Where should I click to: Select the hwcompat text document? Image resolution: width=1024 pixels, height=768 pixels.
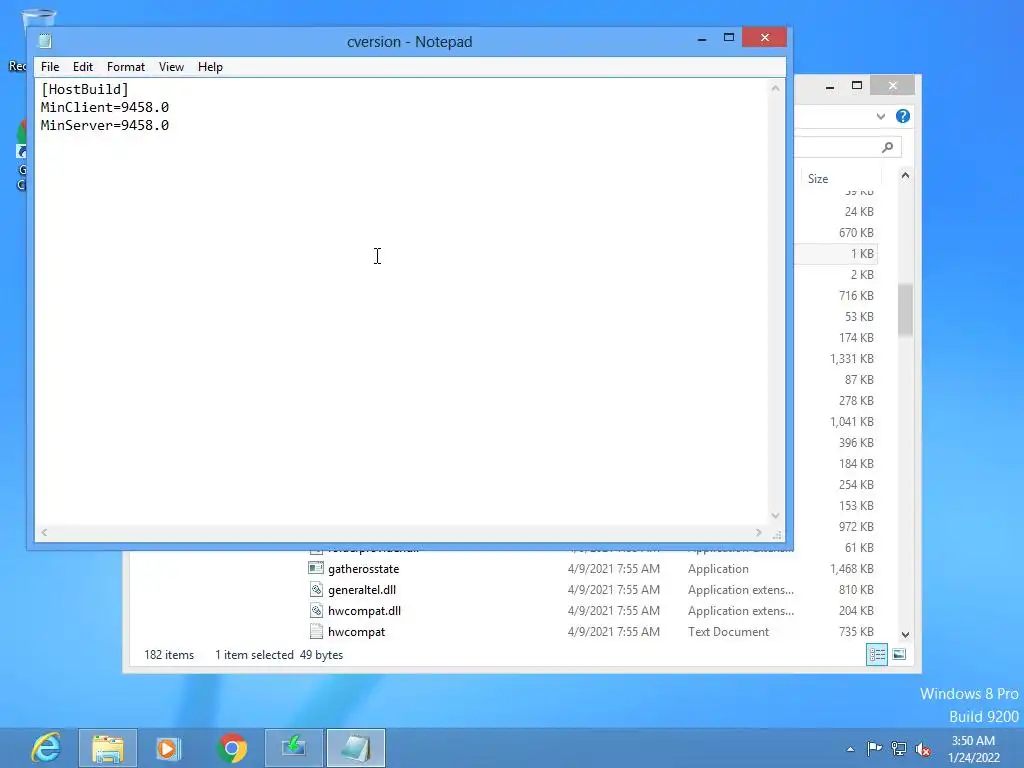[357, 632]
